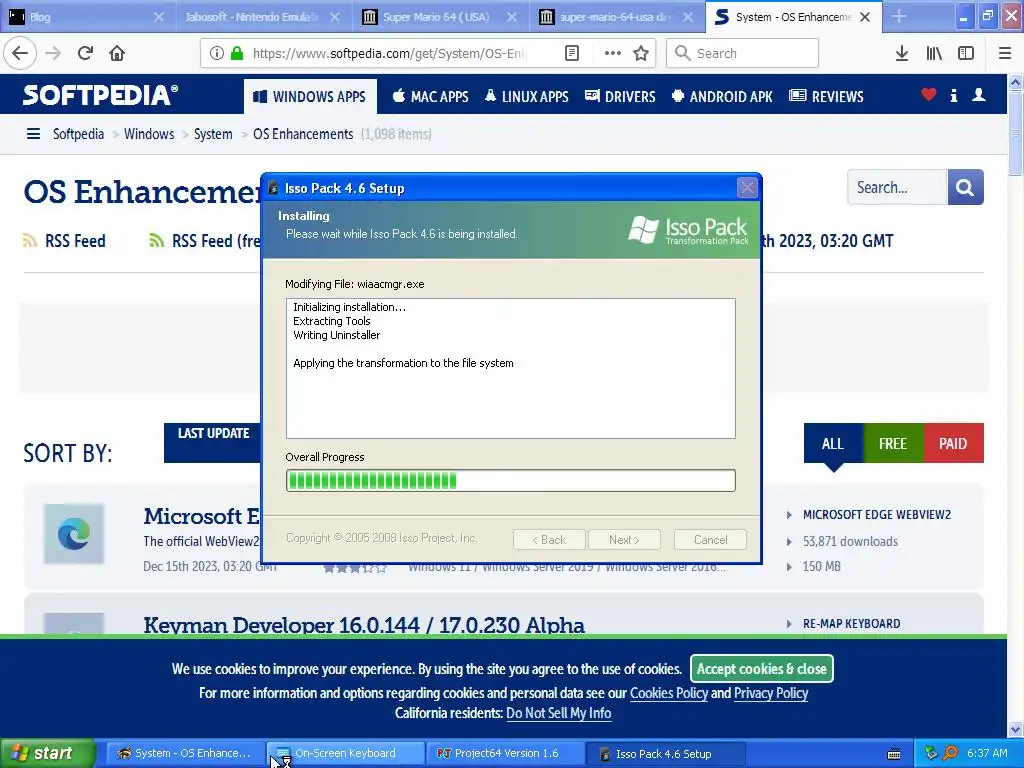Viewport: 1024px width, 768px height.
Task: Open the Privacy Policy link
Action: click(771, 693)
